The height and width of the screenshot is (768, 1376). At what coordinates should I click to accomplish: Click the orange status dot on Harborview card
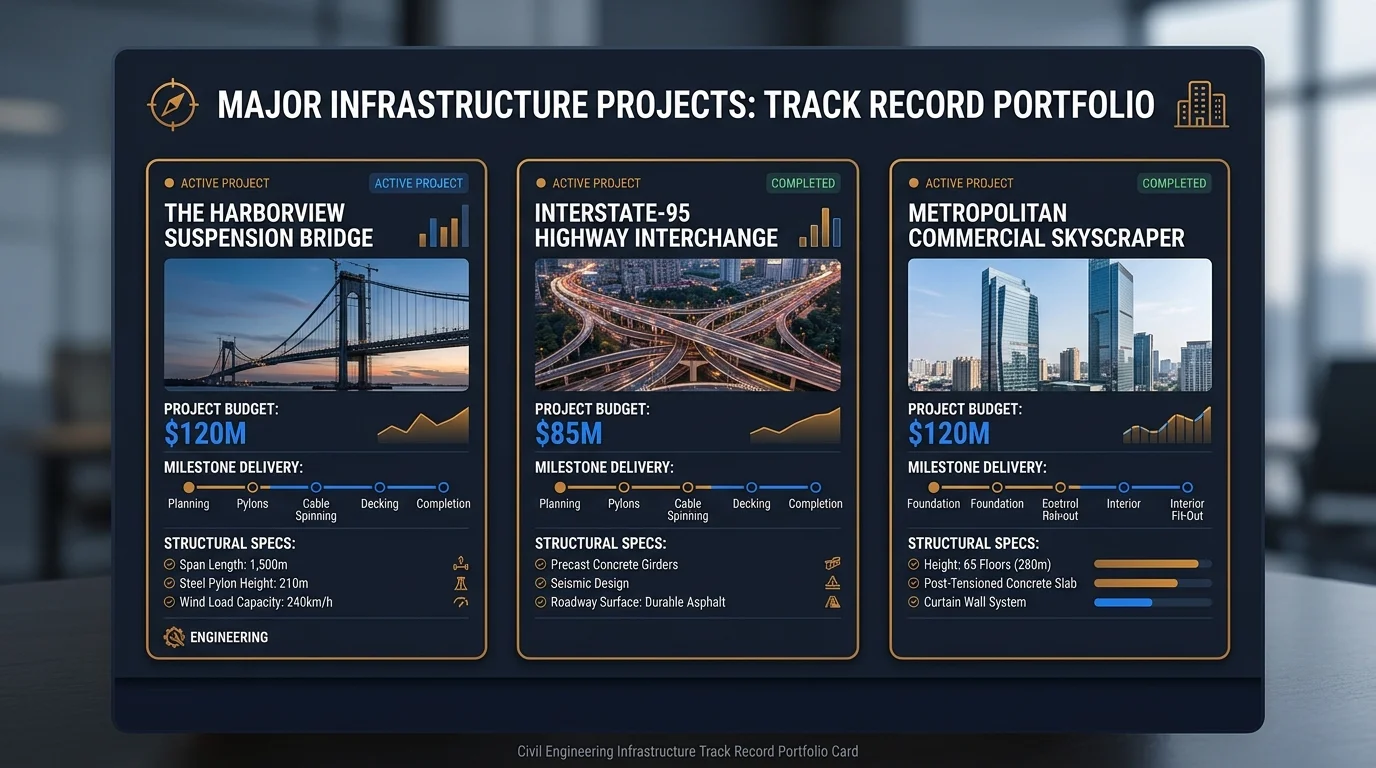pos(169,183)
